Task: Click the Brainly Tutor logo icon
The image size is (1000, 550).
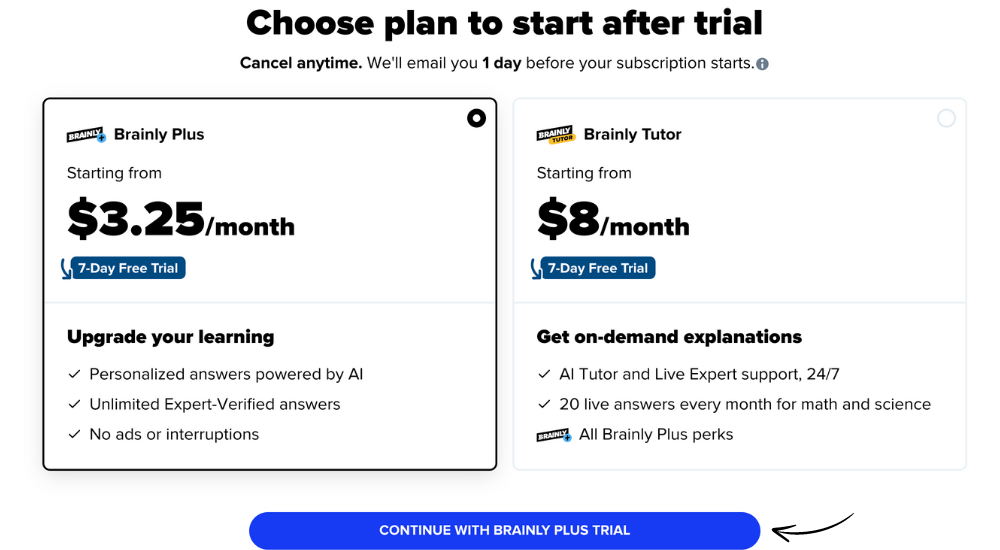Action: point(555,135)
